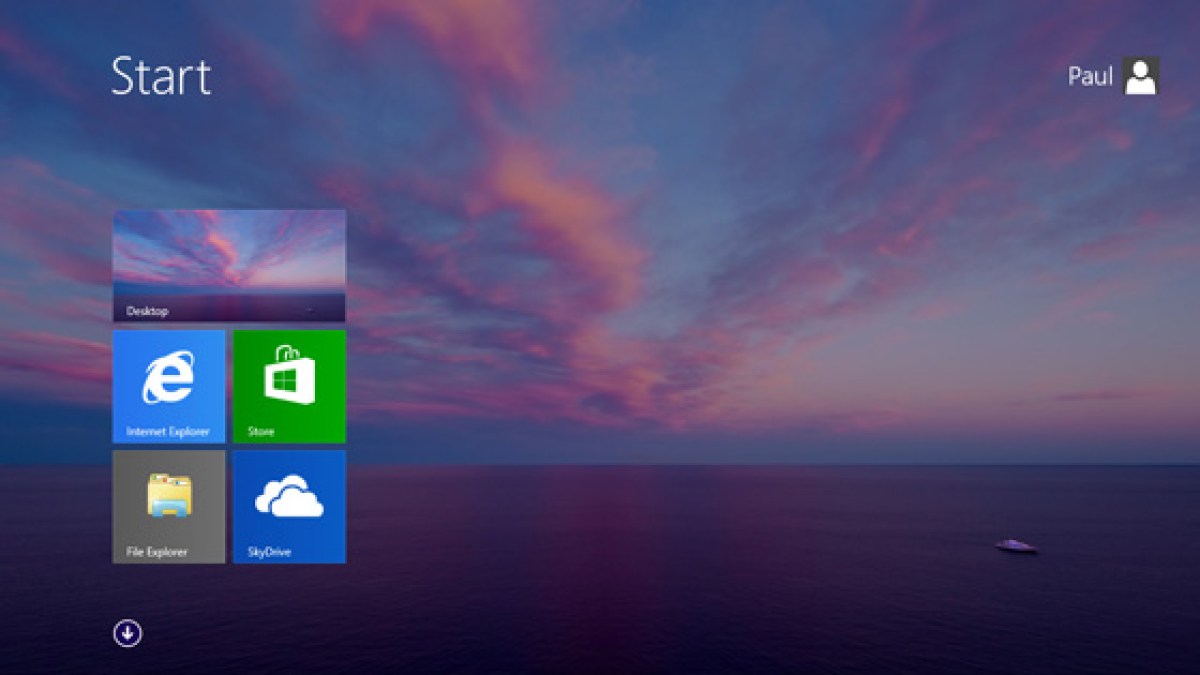Launch the blue Internet Explorer tile
Screen dimensions: 1200x675
click(169, 386)
